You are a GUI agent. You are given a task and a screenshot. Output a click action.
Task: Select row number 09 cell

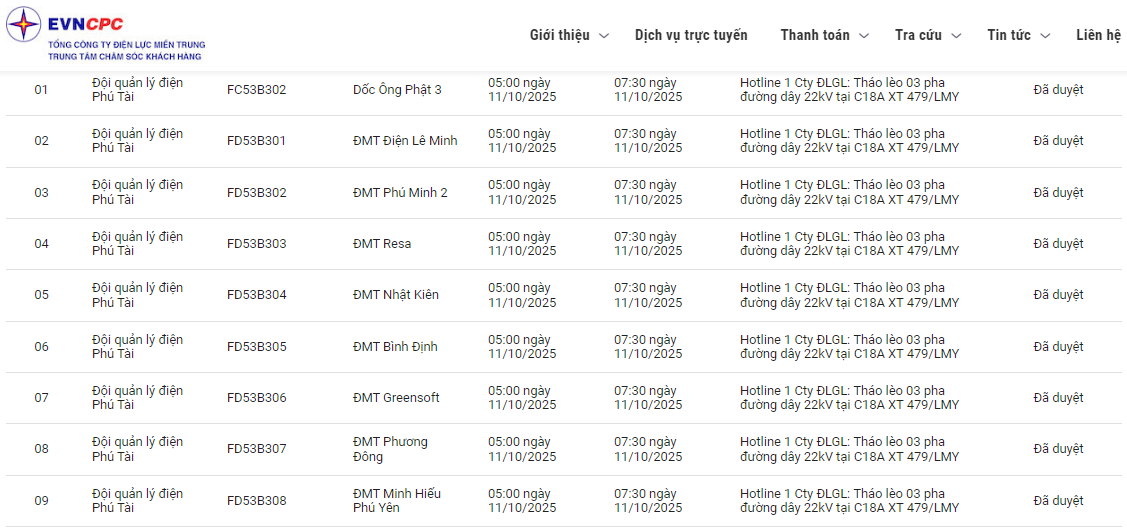(x=41, y=501)
